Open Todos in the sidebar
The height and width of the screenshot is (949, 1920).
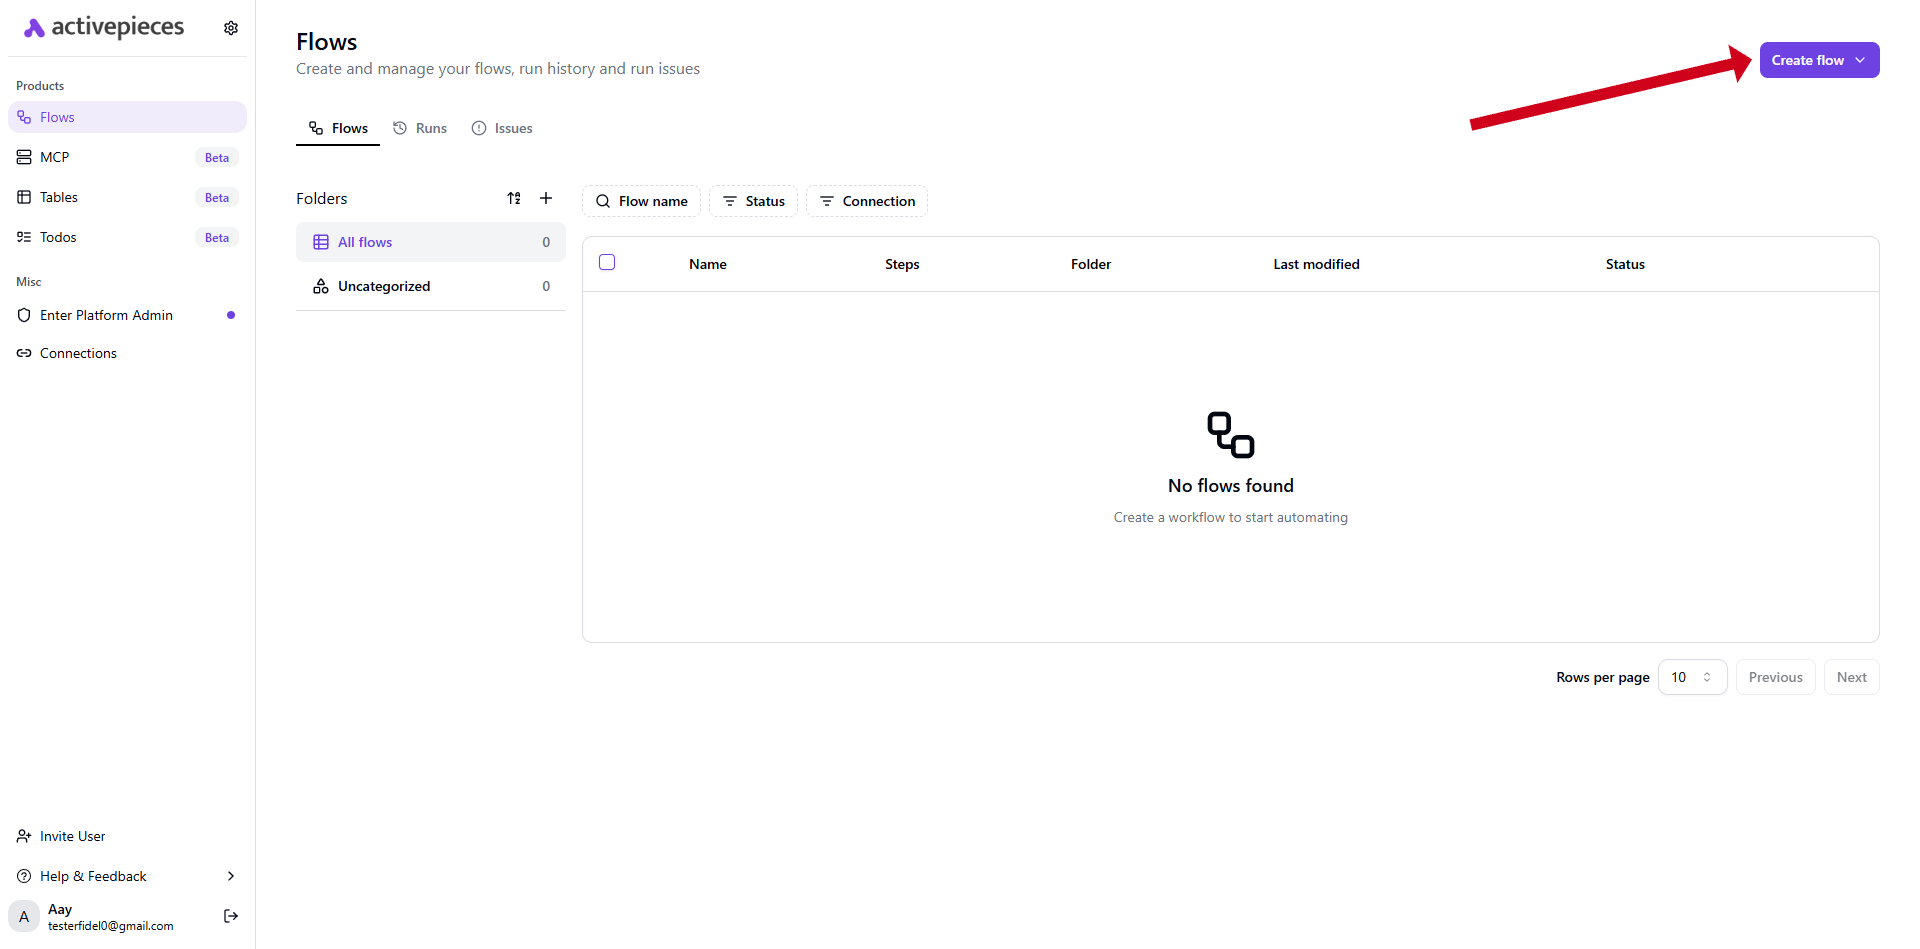click(x=58, y=237)
